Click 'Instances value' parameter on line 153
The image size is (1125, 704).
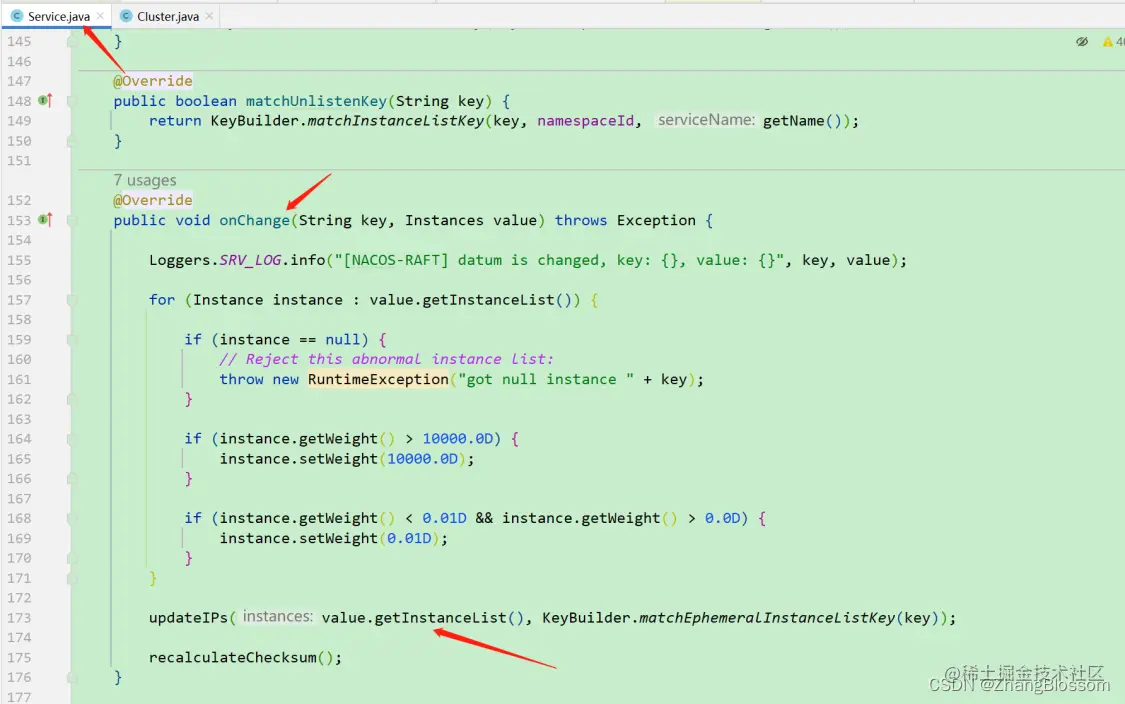470,220
